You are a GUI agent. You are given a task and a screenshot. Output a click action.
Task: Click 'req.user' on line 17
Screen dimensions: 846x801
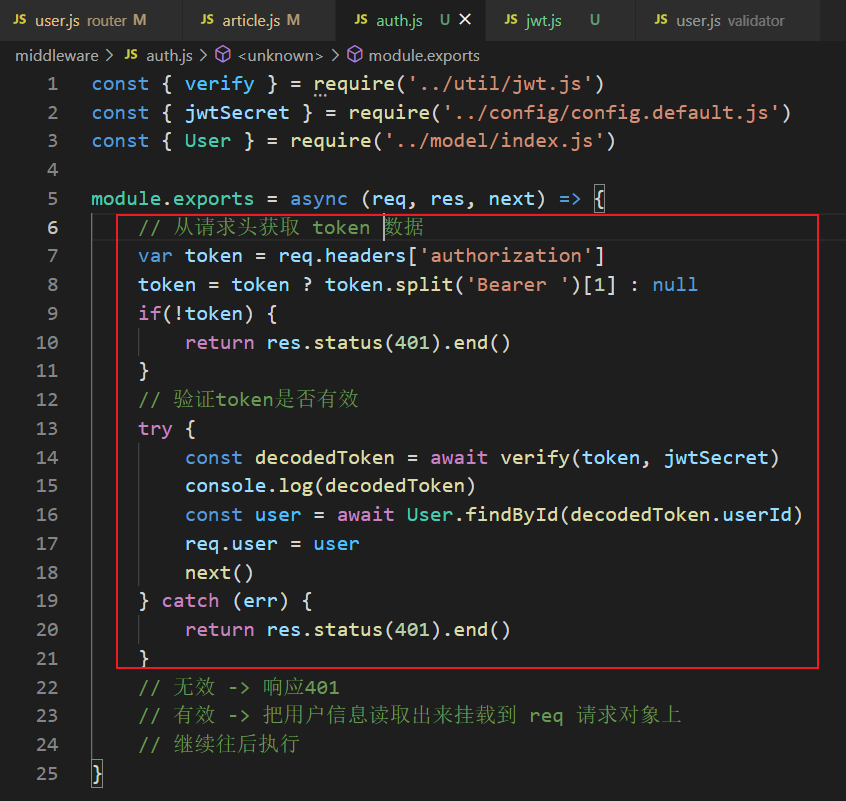coord(231,544)
